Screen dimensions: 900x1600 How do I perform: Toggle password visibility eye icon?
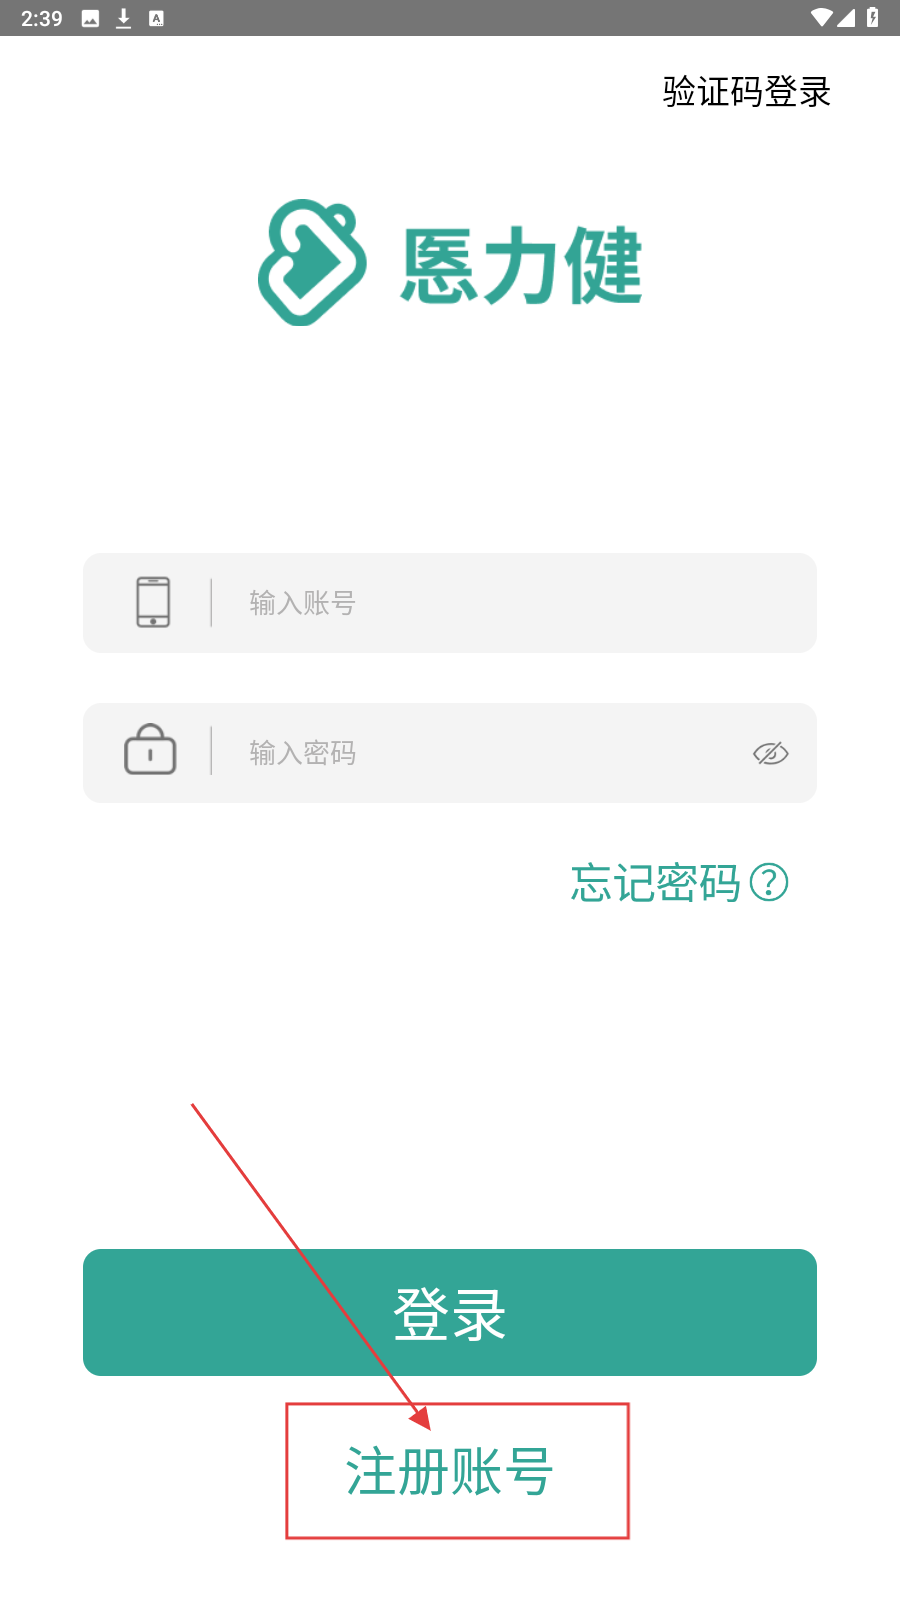(771, 753)
